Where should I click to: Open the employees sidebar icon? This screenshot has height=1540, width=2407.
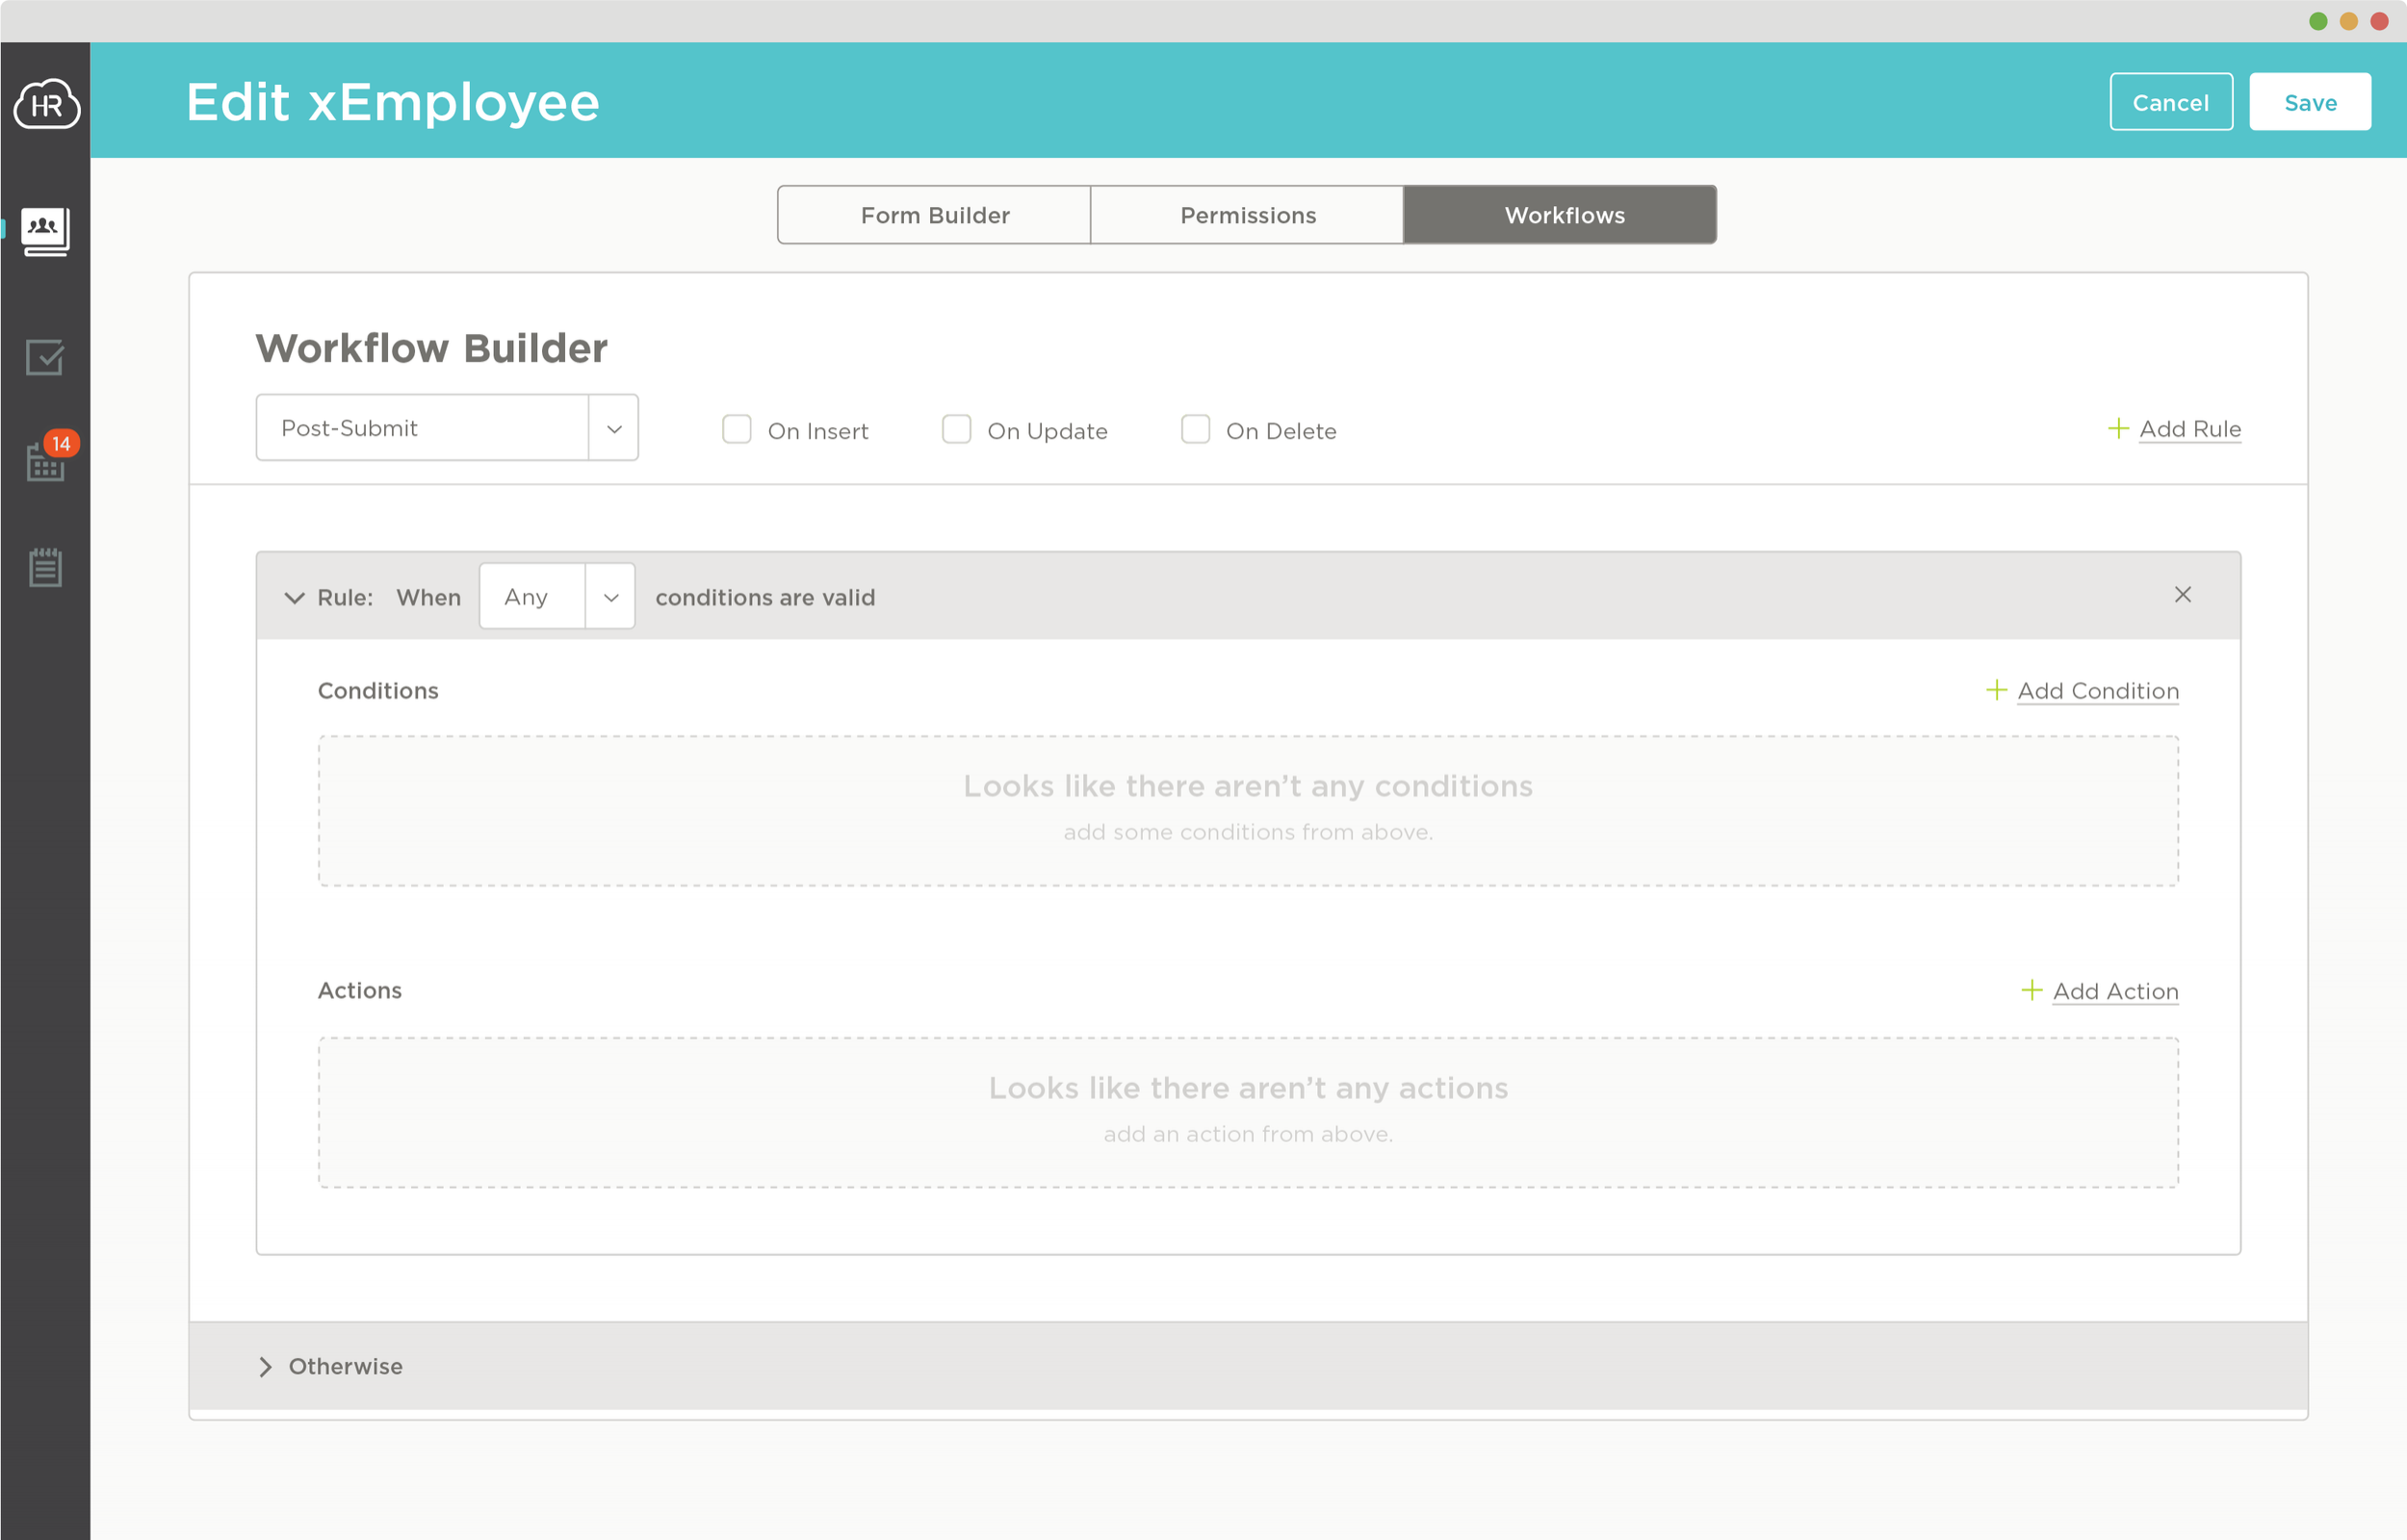click(45, 231)
